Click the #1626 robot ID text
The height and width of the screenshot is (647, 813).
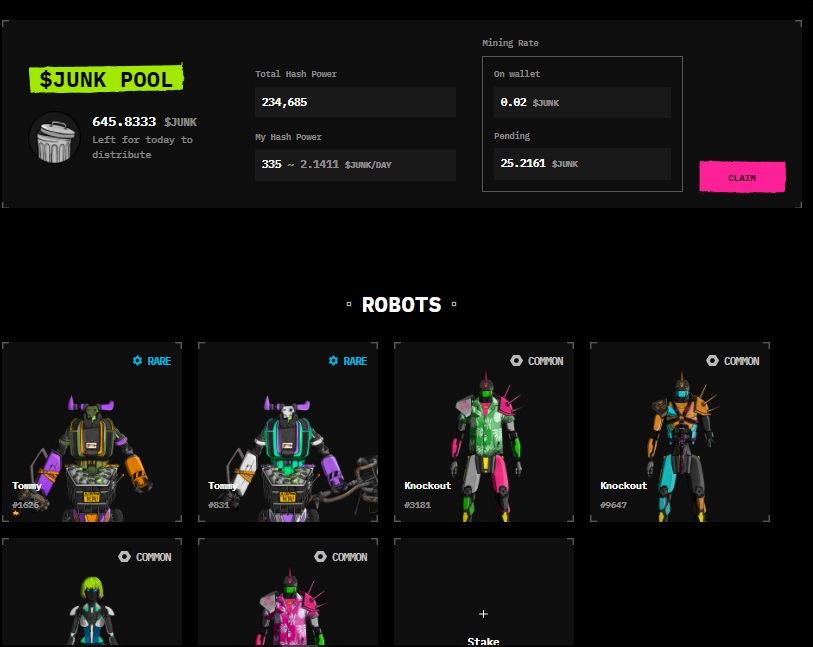tap(25, 505)
